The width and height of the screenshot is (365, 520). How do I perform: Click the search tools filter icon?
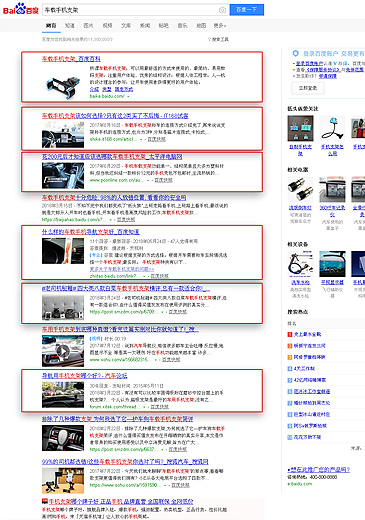(x=210, y=39)
